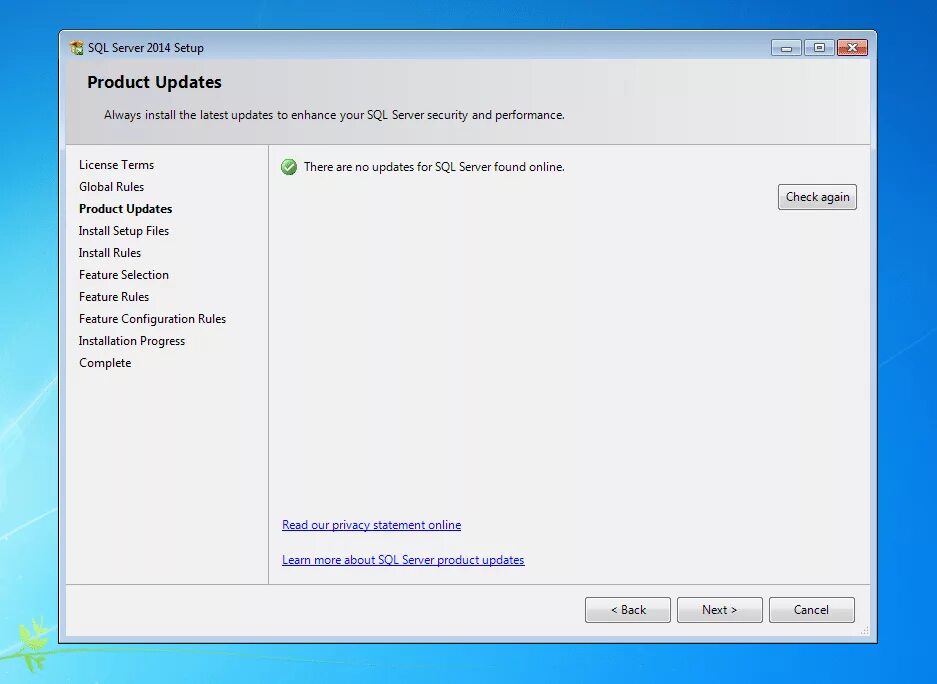Go to the Next setup page
The width and height of the screenshot is (937, 684).
(719, 610)
